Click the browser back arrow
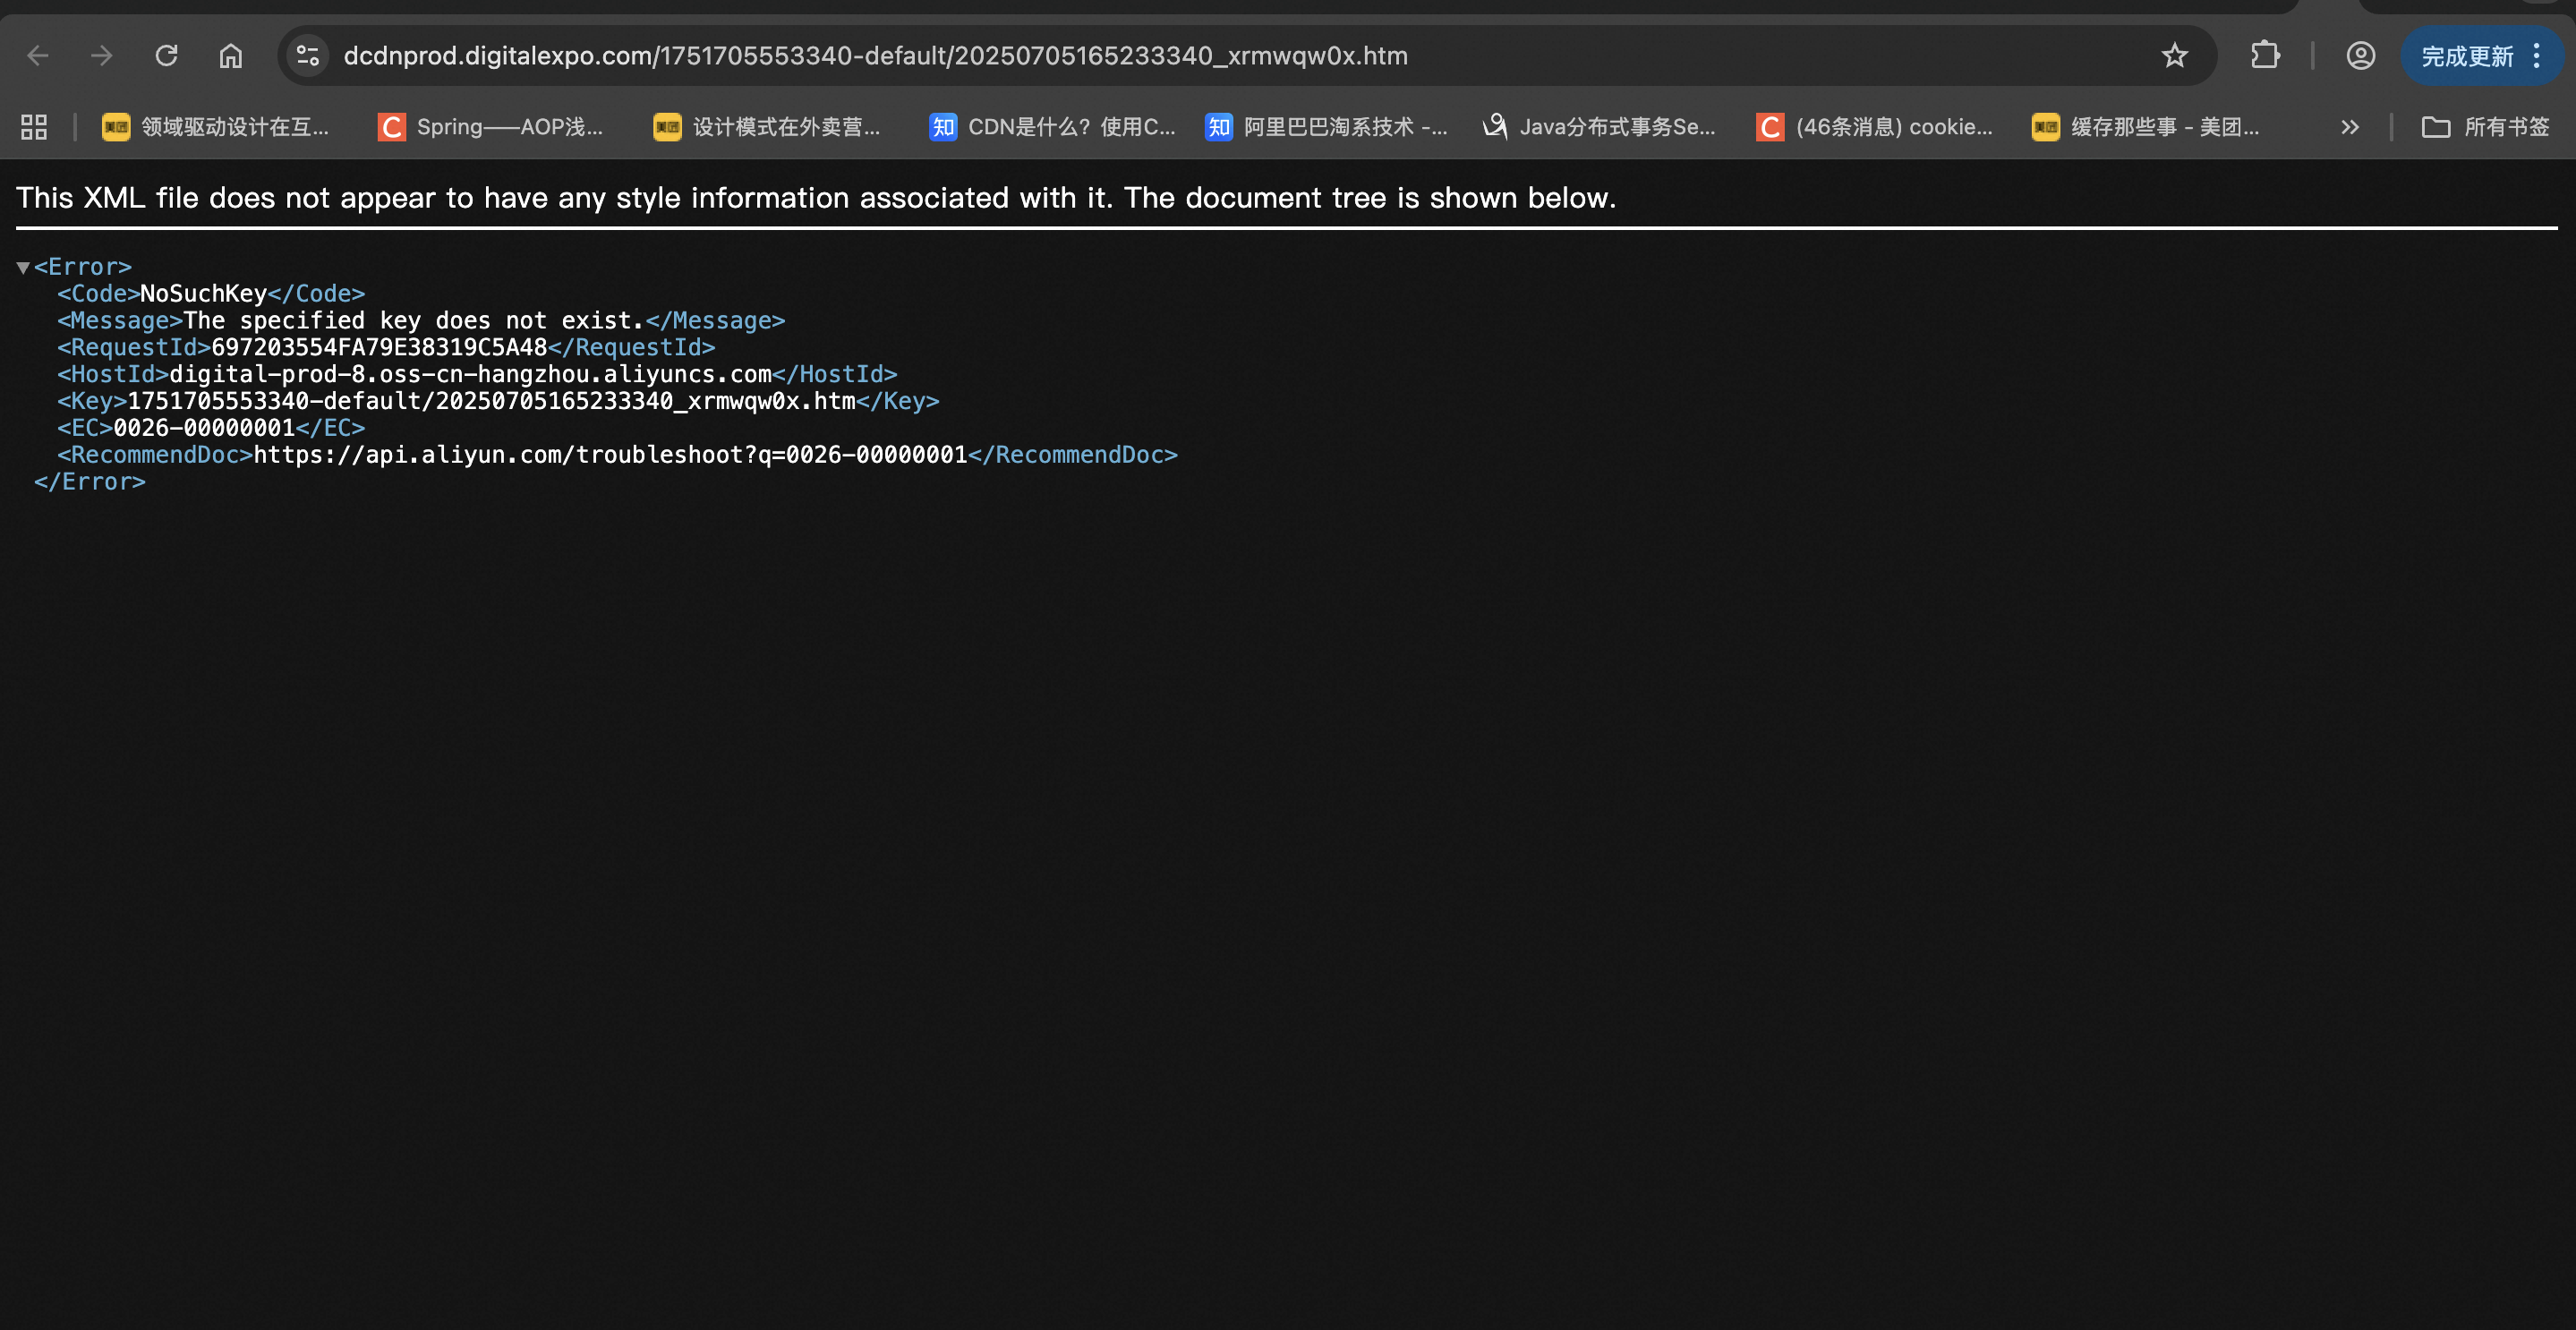Viewport: 2576px width, 1330px height. 38,56
